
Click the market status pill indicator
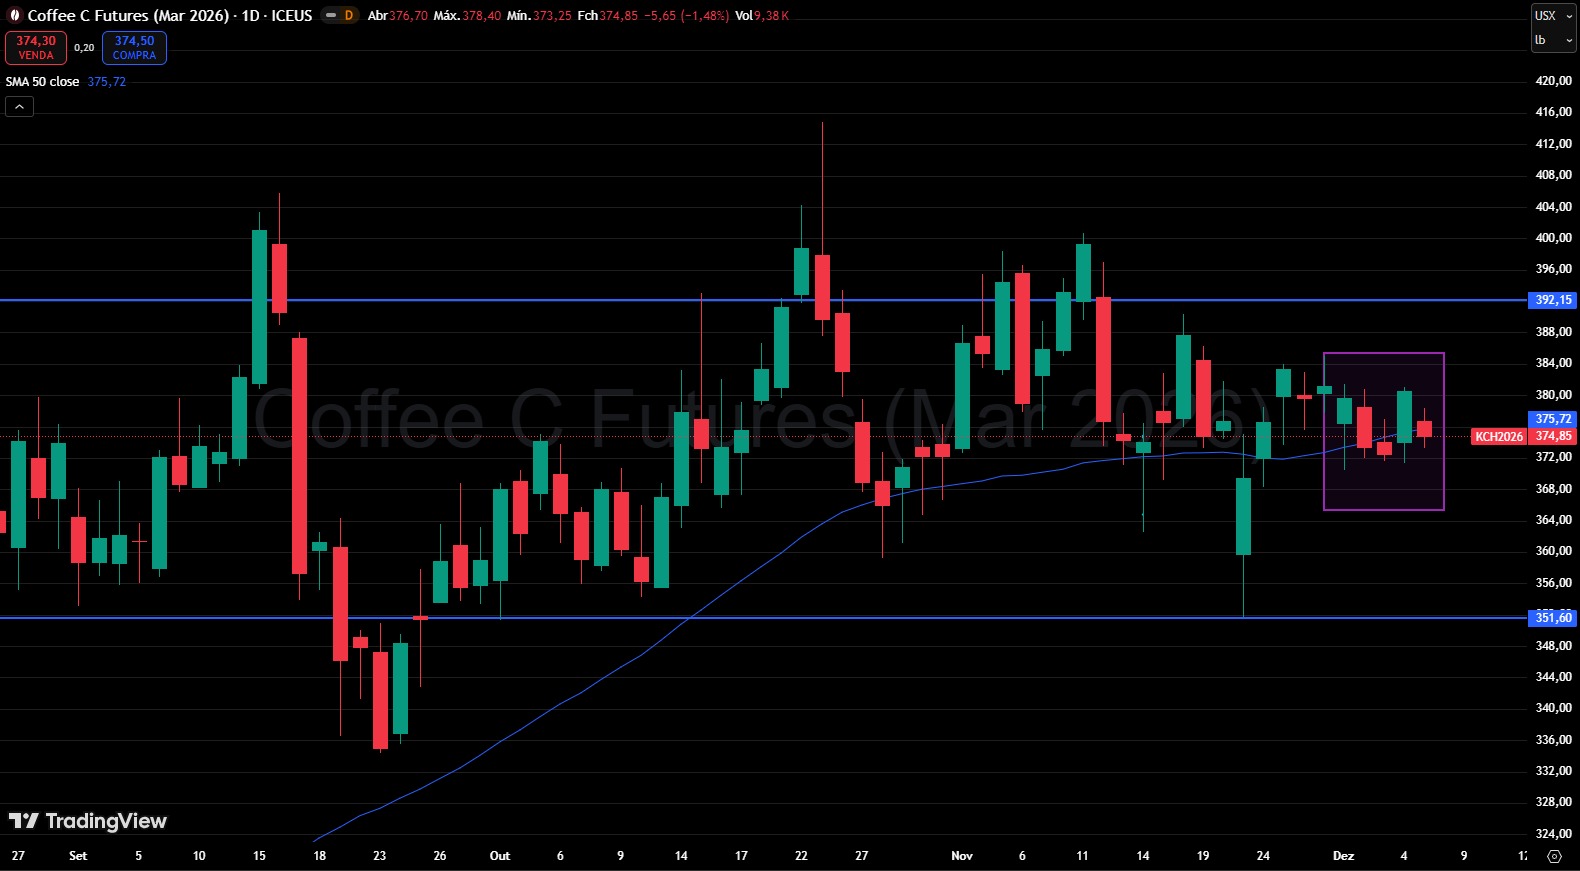point(330,15)
